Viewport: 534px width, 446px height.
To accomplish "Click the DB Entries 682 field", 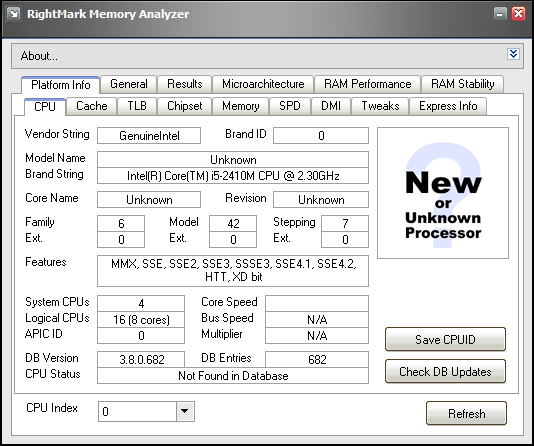I will pyautogui.click(x=317, y=360).
